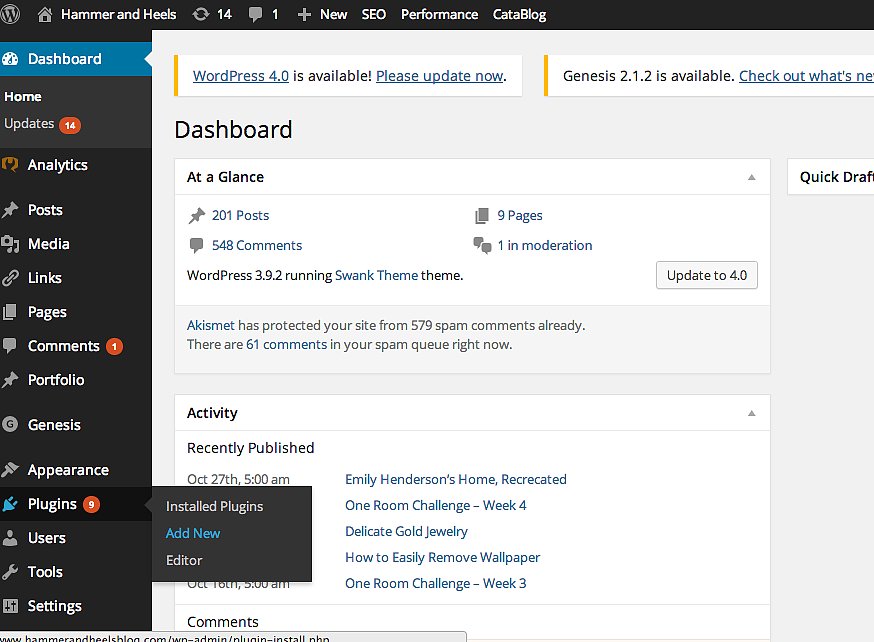Click the Plugins plug icon in the sidebar

coord(9,504)
